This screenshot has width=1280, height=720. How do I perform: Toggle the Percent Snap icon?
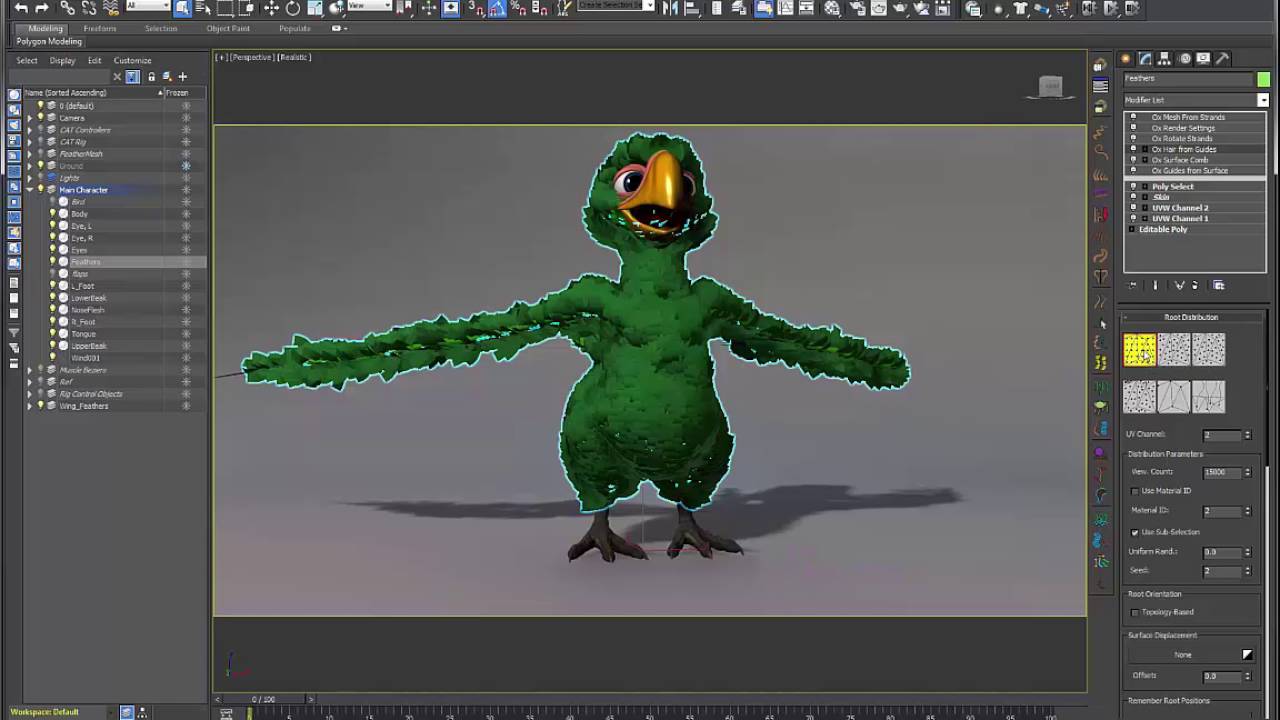tap(519, 8)
